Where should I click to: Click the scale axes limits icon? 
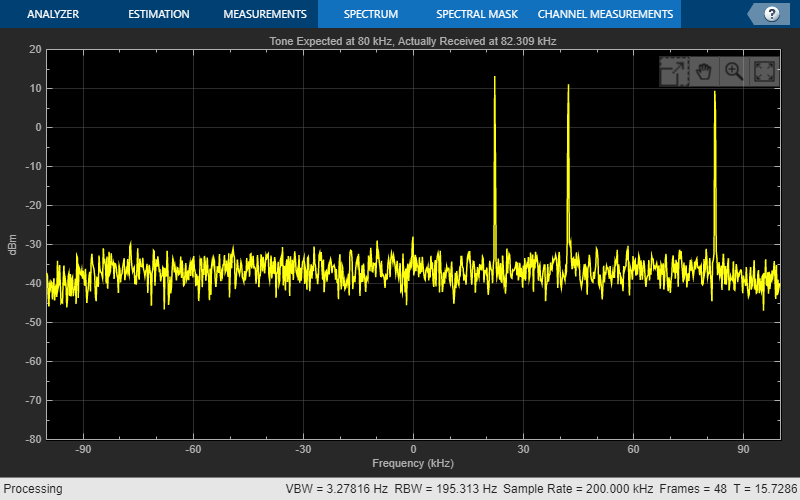[673, 71]
